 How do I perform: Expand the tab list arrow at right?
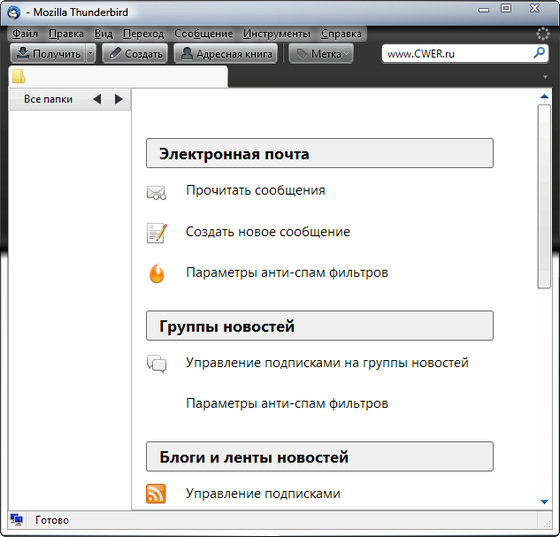(545, 77)
